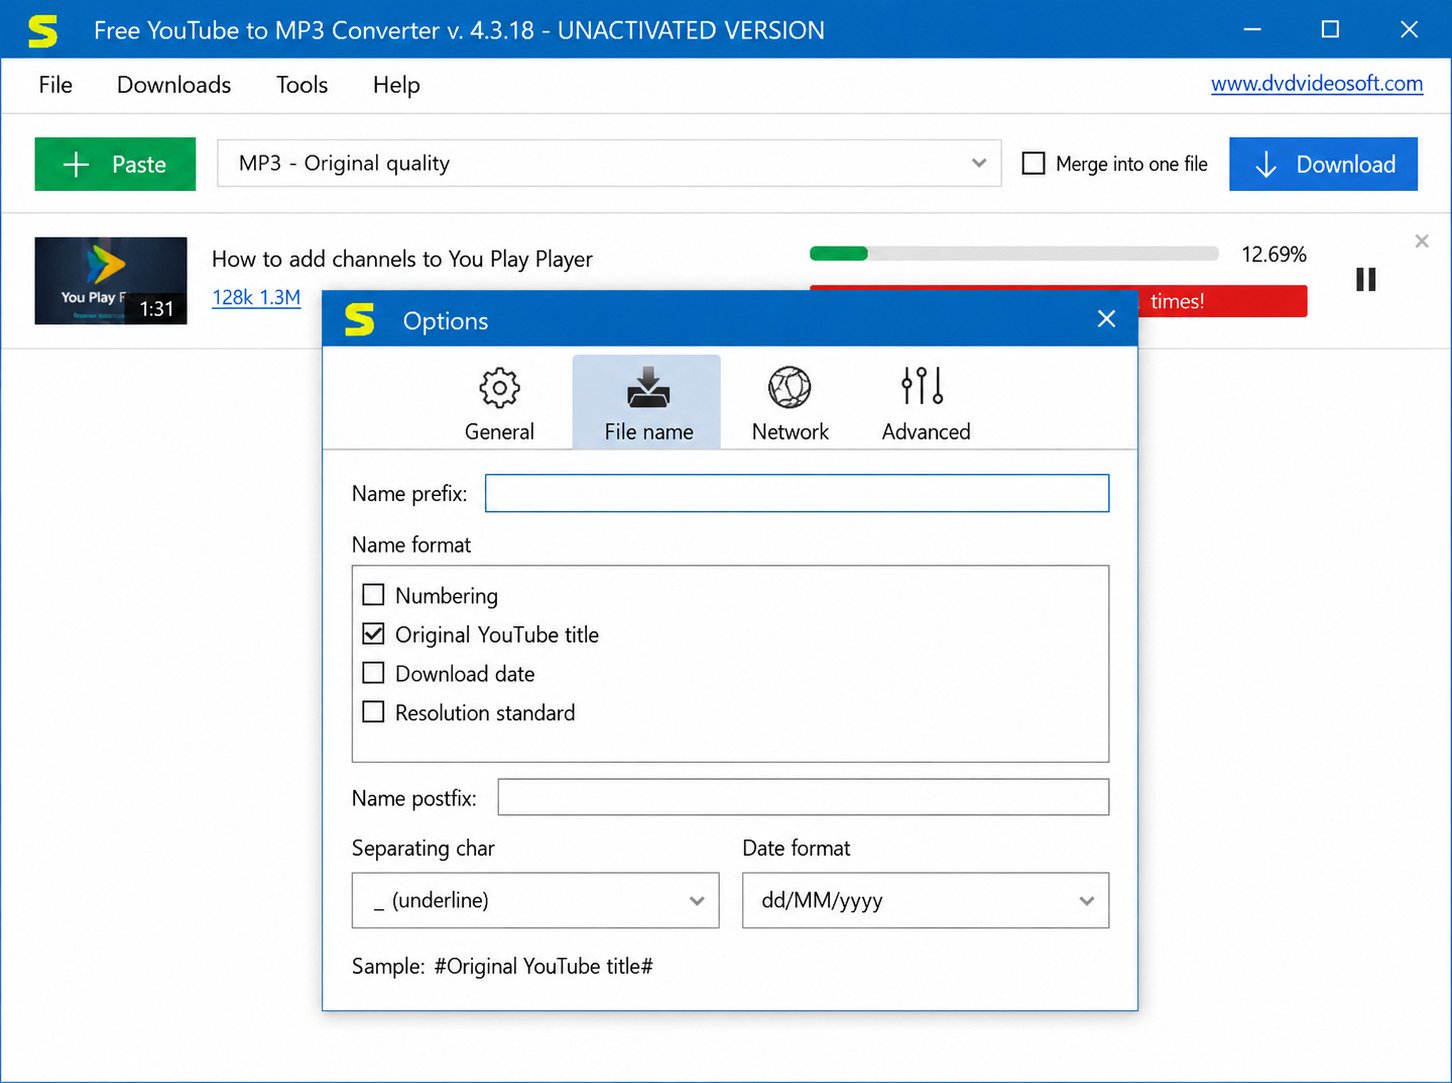Toggle Merge into one file
The width and height of the screenshot is (1452, 1083).
1033,163
